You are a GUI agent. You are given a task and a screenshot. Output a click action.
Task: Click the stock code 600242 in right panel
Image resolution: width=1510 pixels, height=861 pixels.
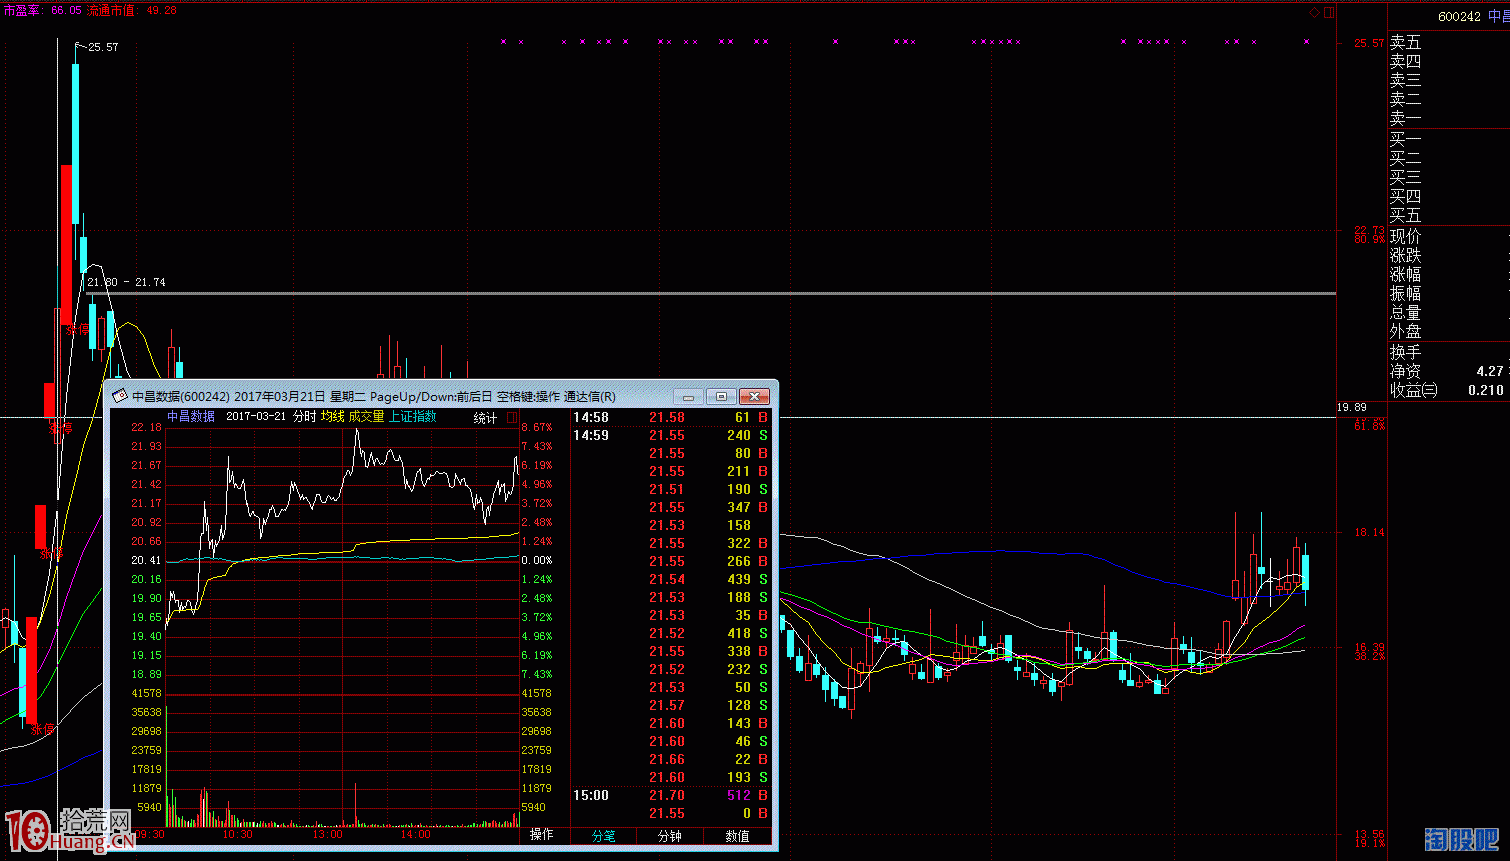pos(1459,17)
